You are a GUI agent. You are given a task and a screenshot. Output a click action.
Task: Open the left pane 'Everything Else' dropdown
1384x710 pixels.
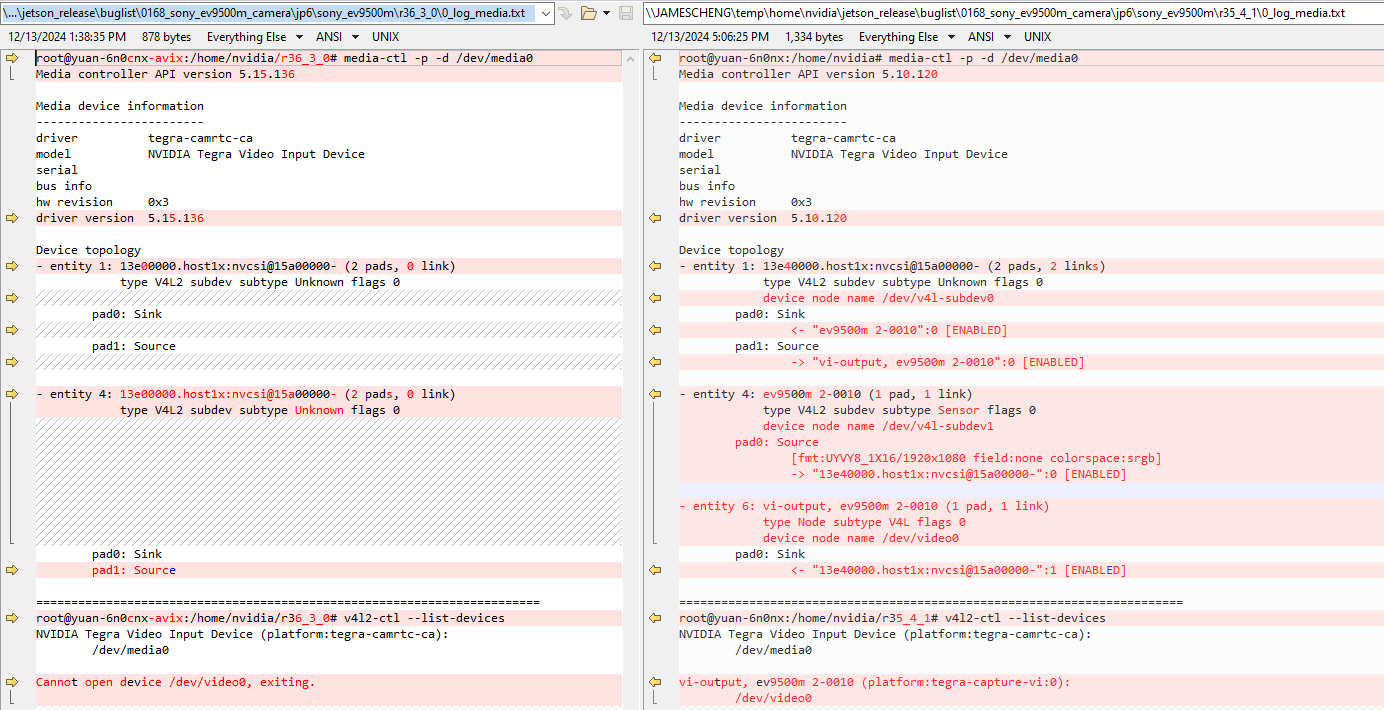coord(255,37)
